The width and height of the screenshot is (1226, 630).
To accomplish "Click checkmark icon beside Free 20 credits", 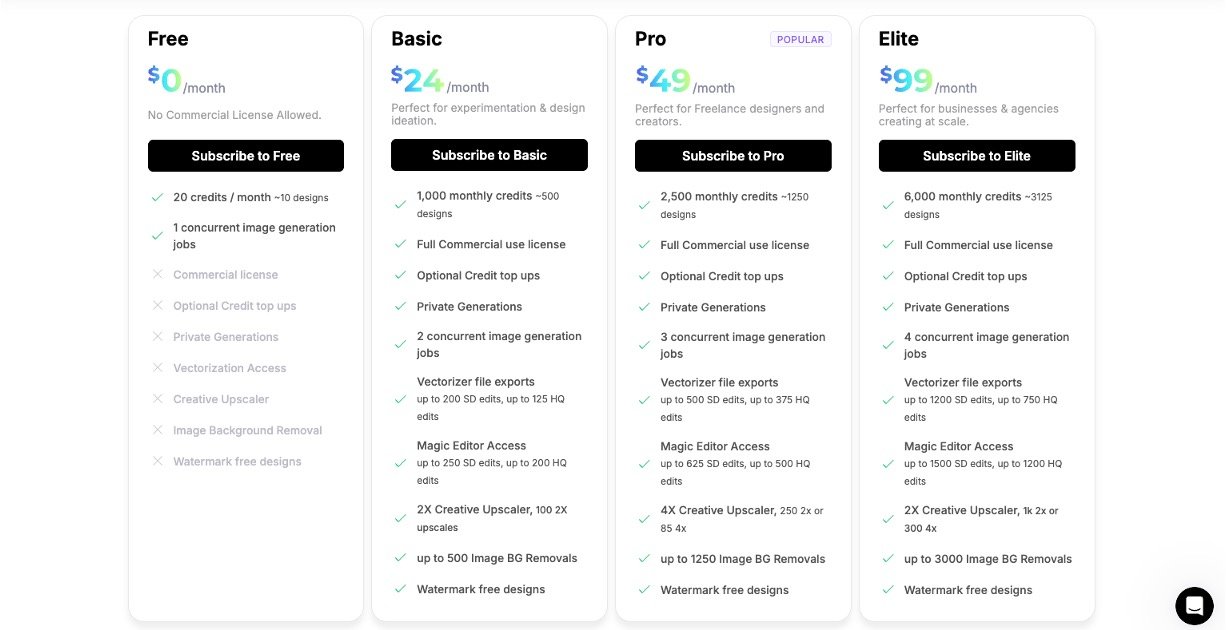I will click(x=157, y=198).
